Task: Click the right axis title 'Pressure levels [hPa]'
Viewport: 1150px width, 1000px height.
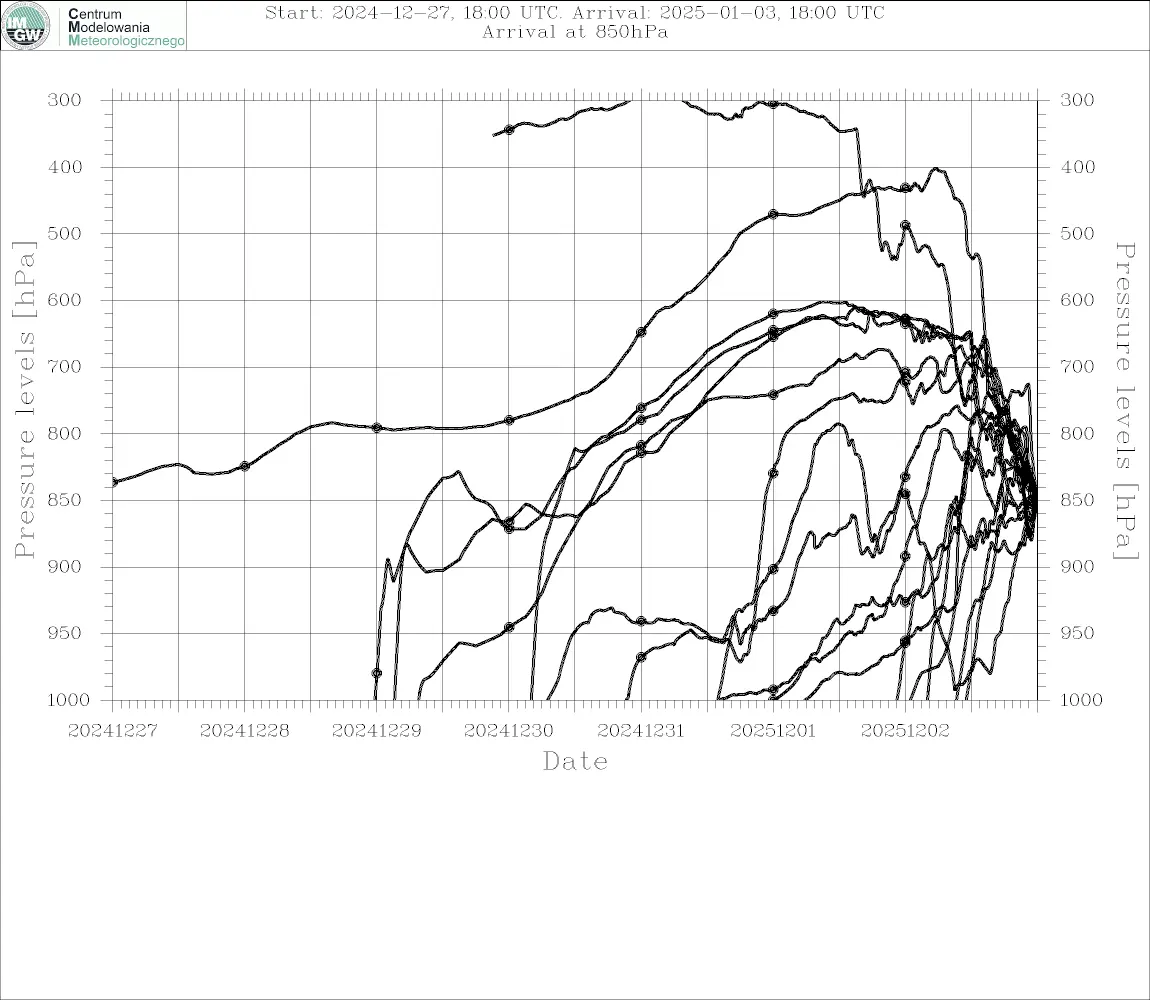Action: pyautogui.click(x=1125, y=401)
